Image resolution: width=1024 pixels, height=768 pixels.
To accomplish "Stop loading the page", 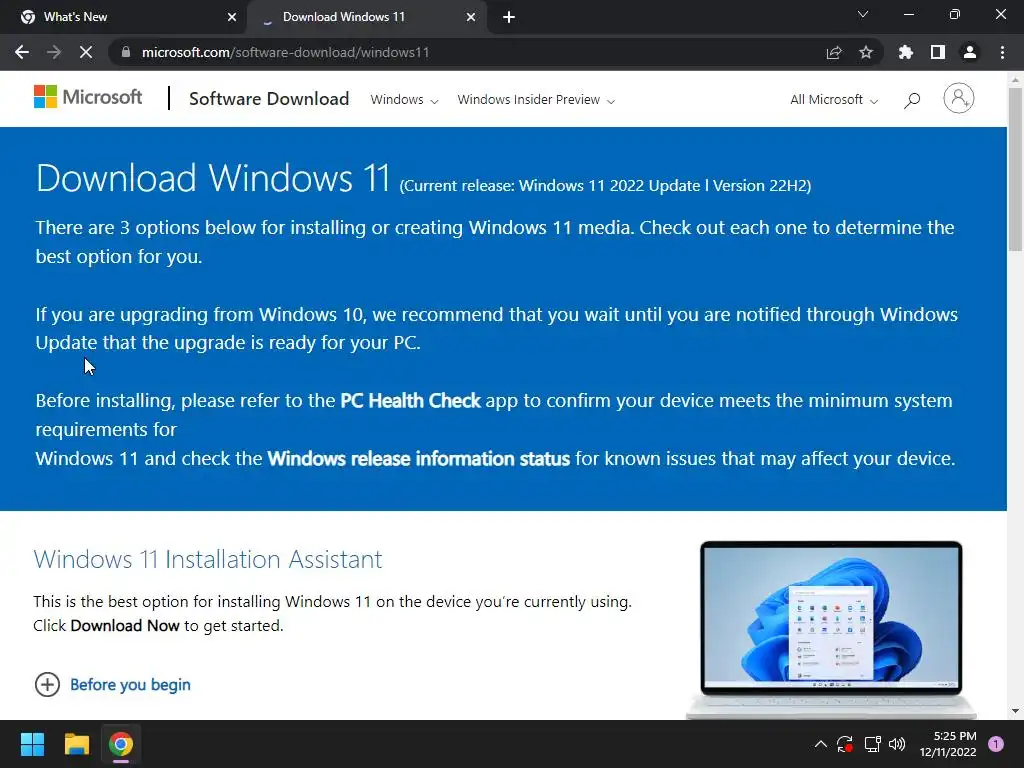I will (x=86, y=52).
